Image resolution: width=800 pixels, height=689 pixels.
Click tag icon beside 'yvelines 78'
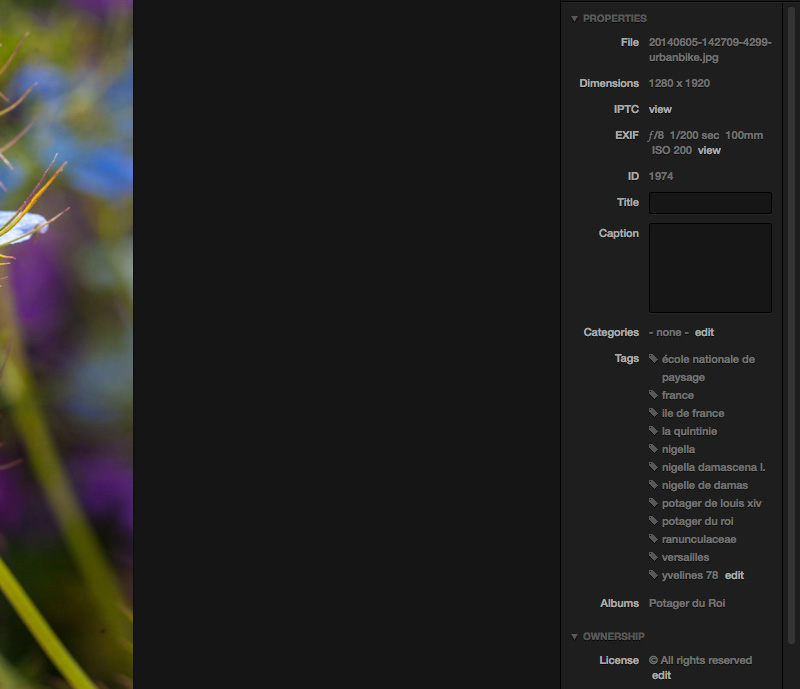point(653,575)
